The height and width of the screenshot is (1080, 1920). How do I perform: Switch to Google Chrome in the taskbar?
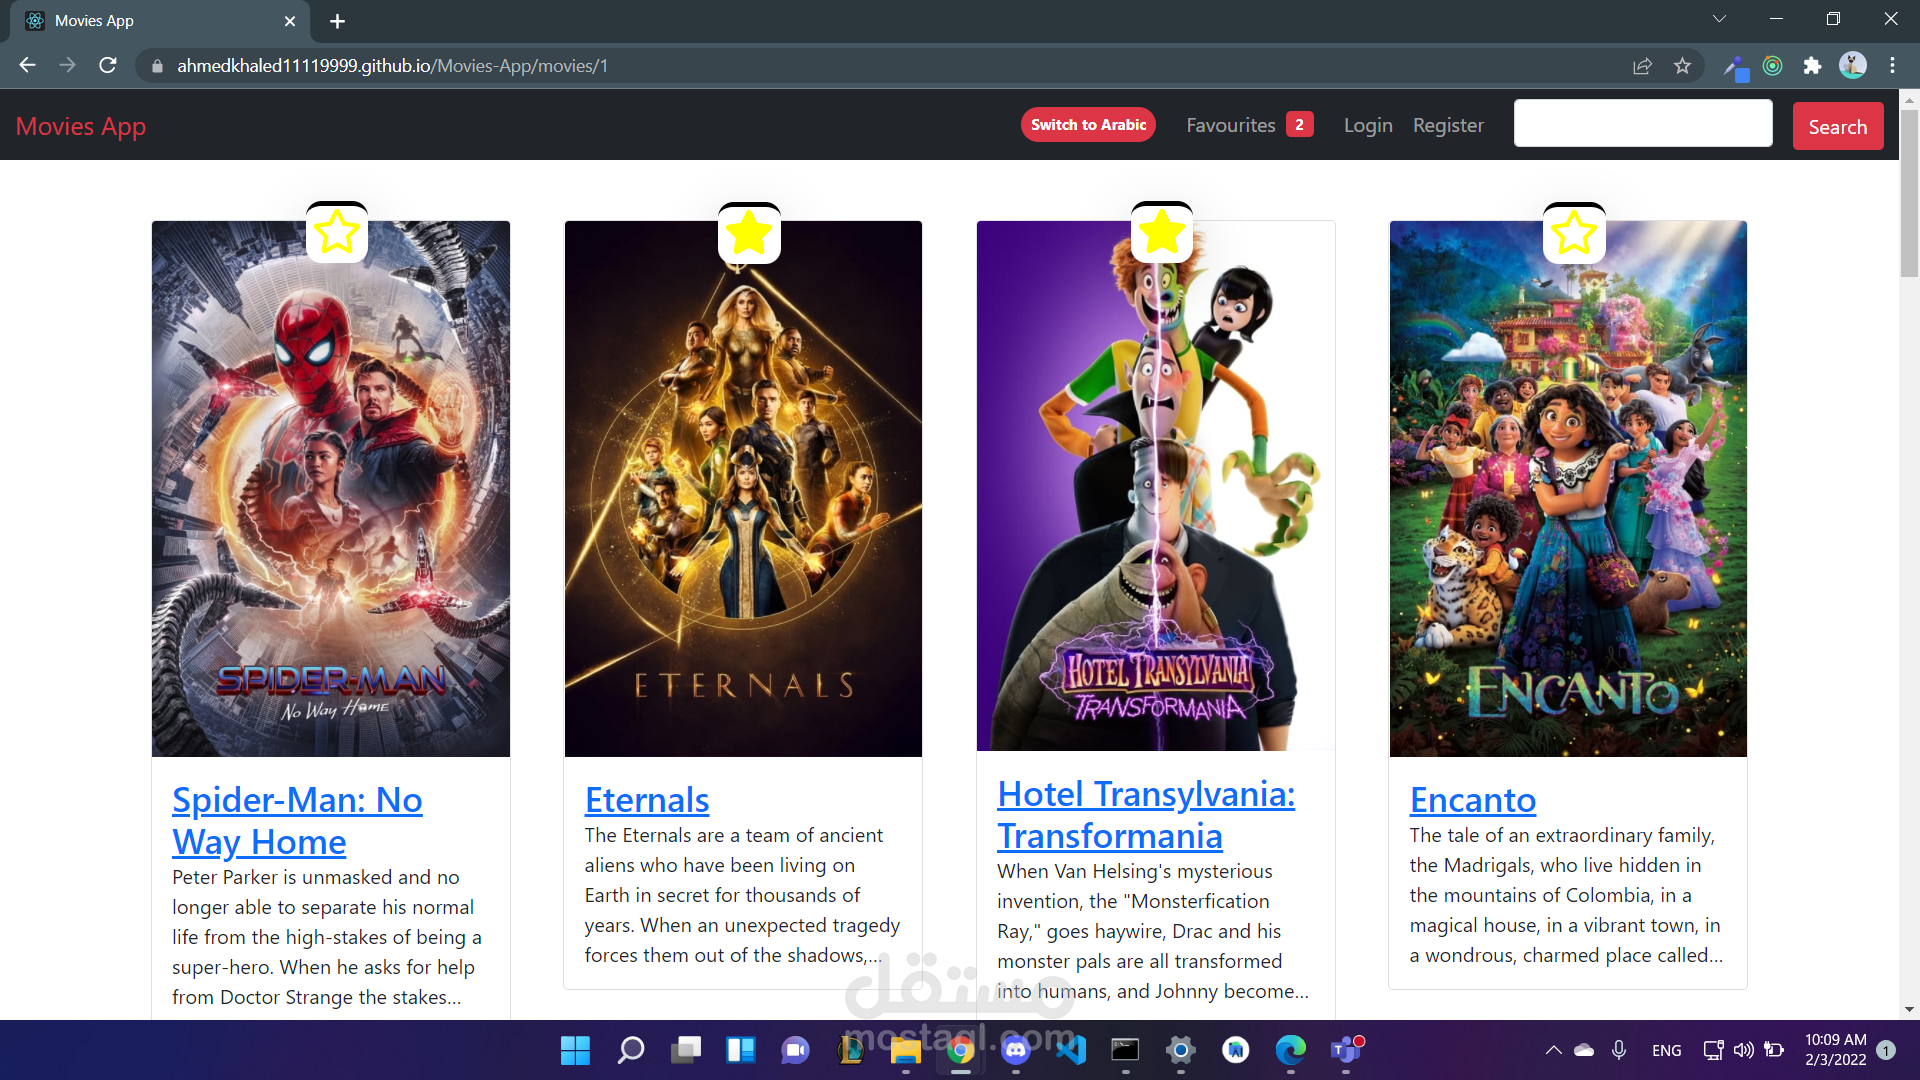[x=961, y=1050]
